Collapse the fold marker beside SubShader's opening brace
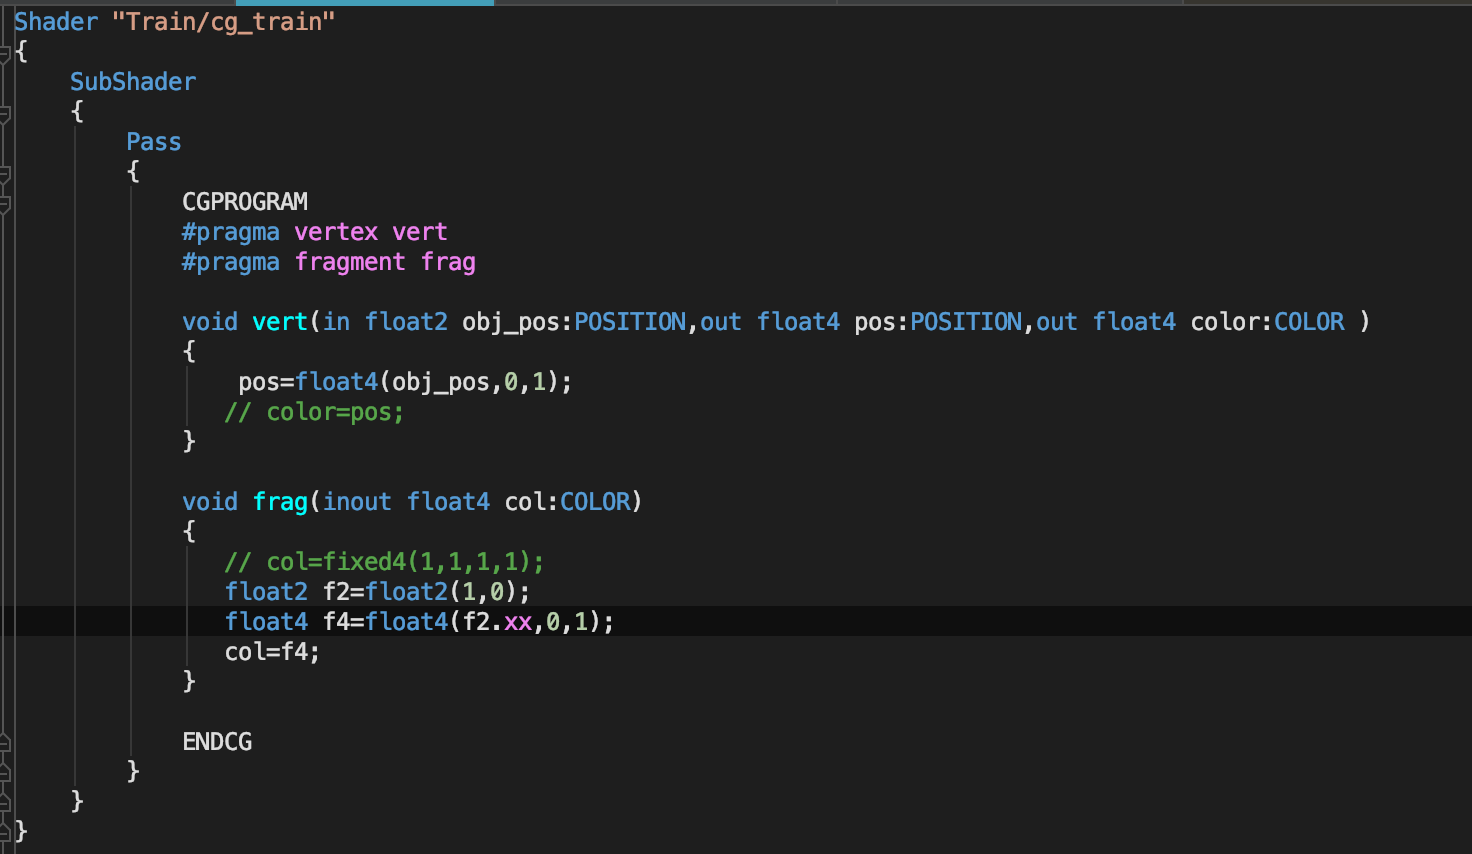 click(x=5, y=113)
